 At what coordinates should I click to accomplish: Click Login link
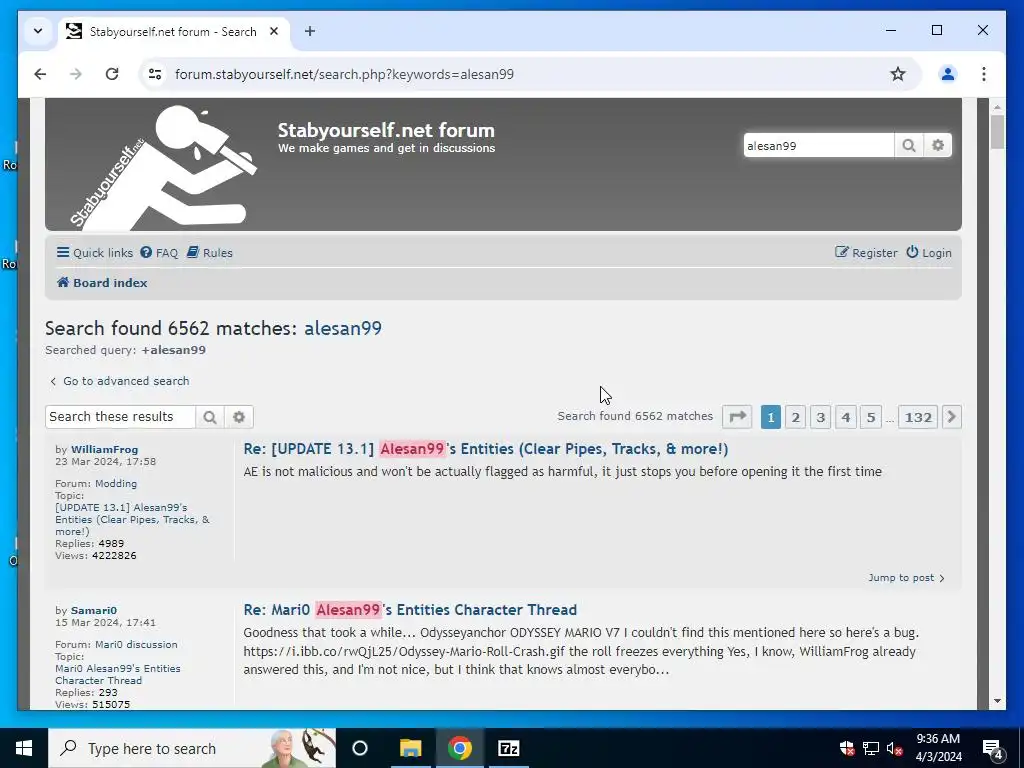(x=929, y=253)
